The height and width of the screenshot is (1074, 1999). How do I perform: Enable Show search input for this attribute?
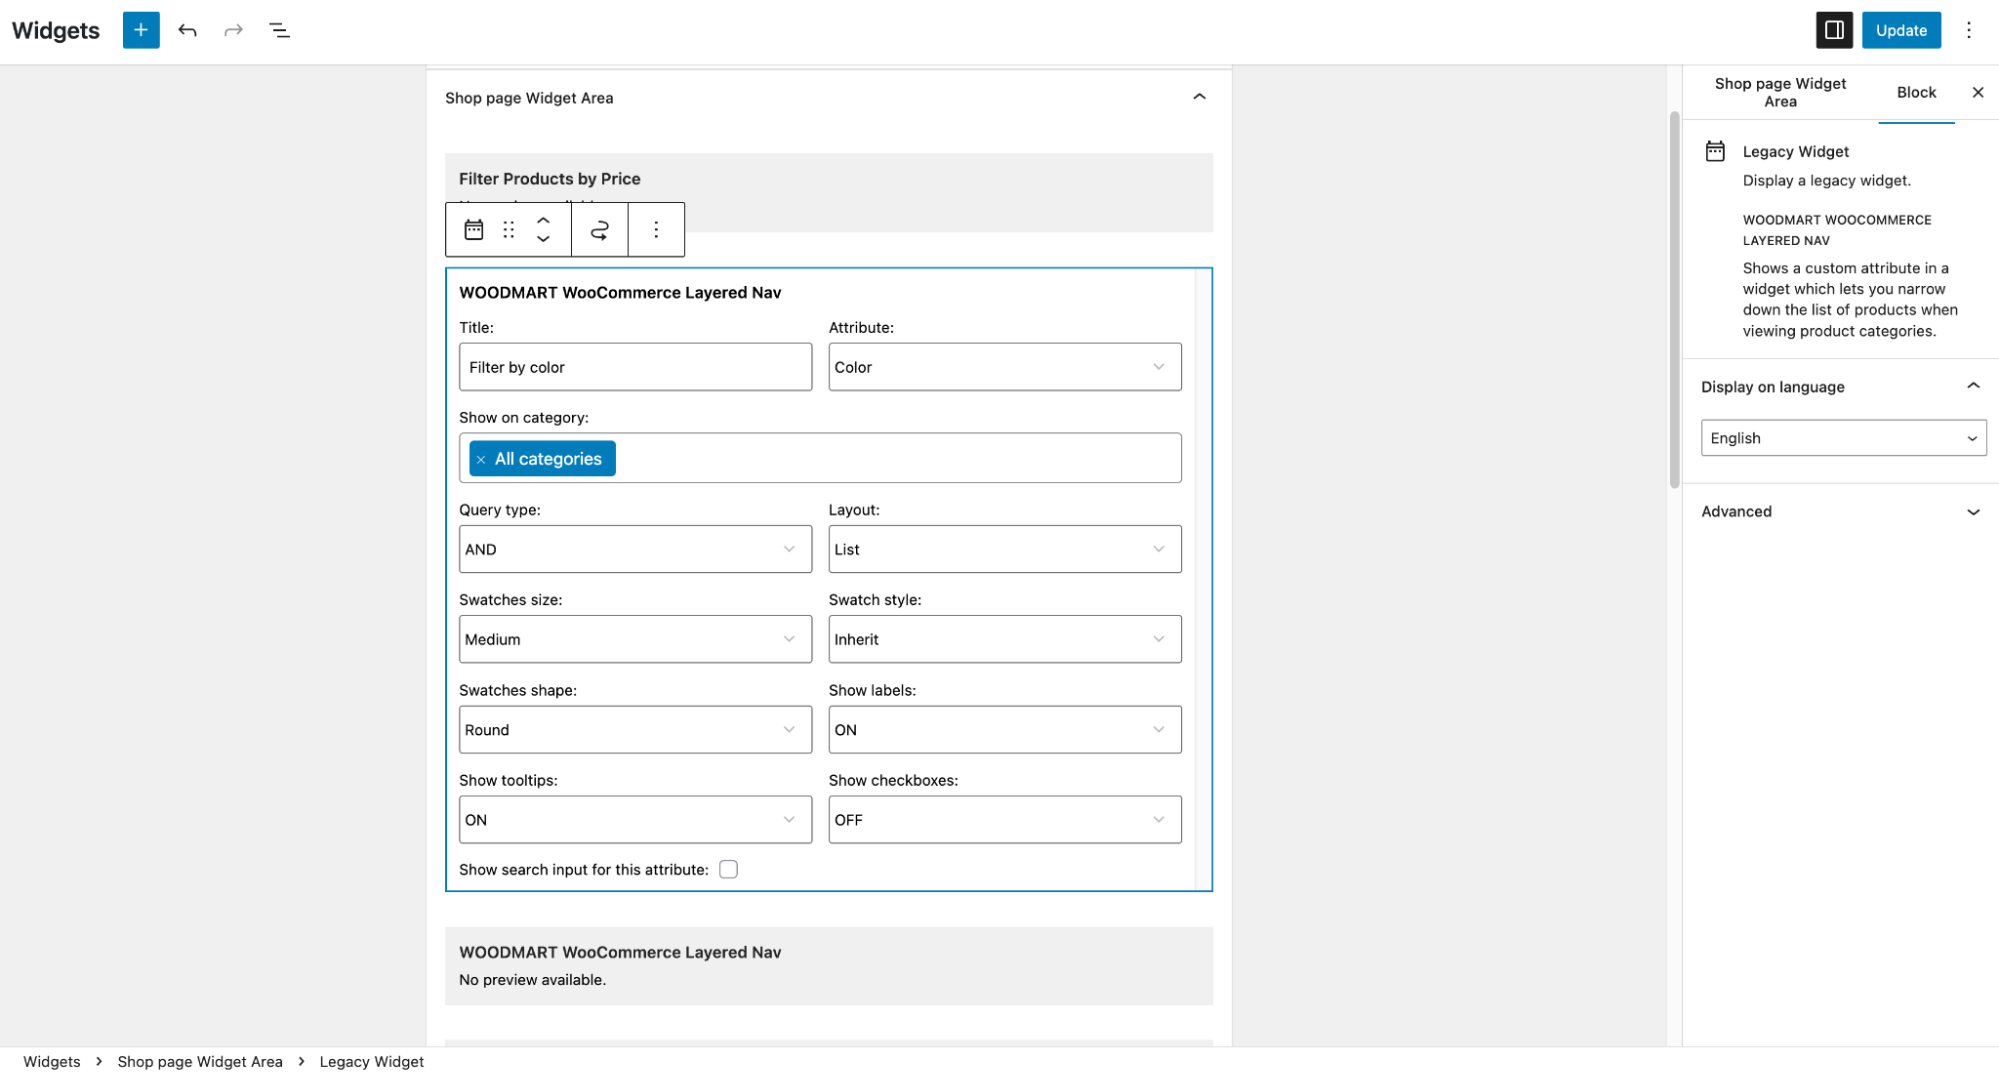(728, 869)
